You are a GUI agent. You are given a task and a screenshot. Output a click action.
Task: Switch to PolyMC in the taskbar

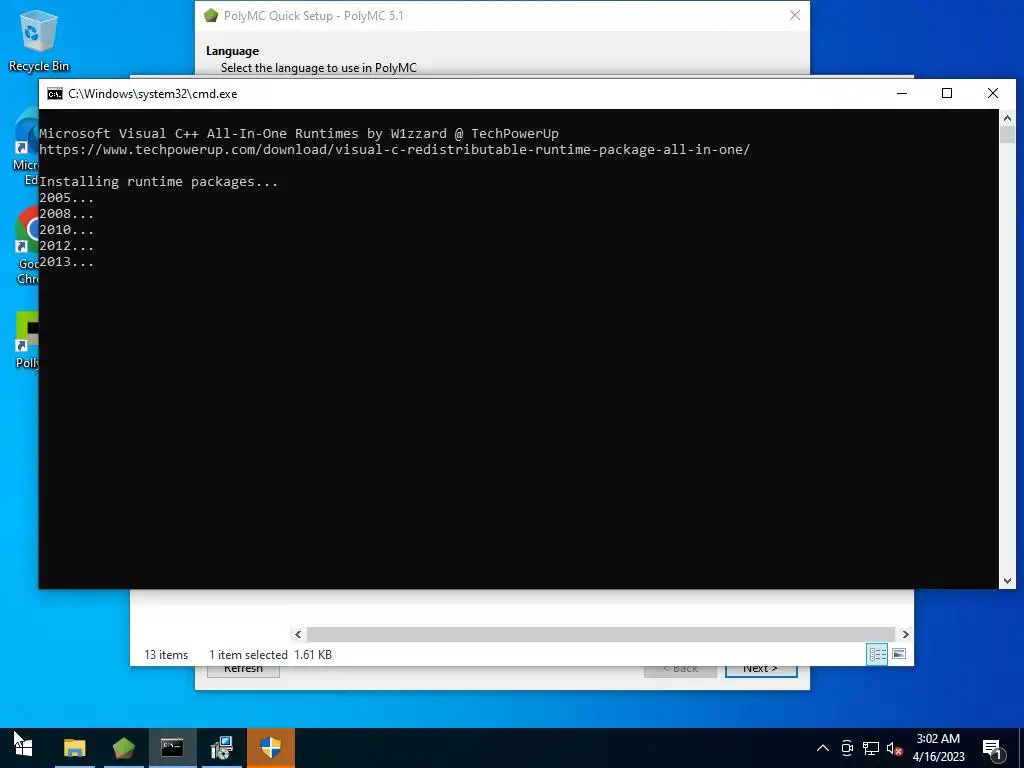pyautogui.click(x=123, y=748)
